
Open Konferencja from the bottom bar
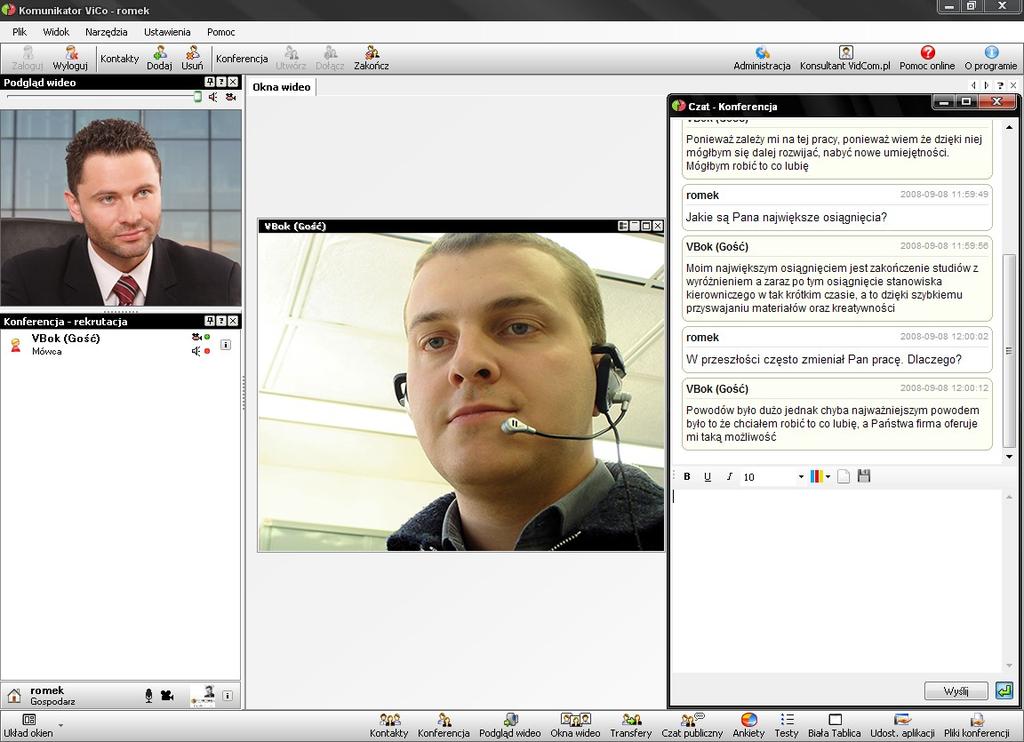point(444,726)
